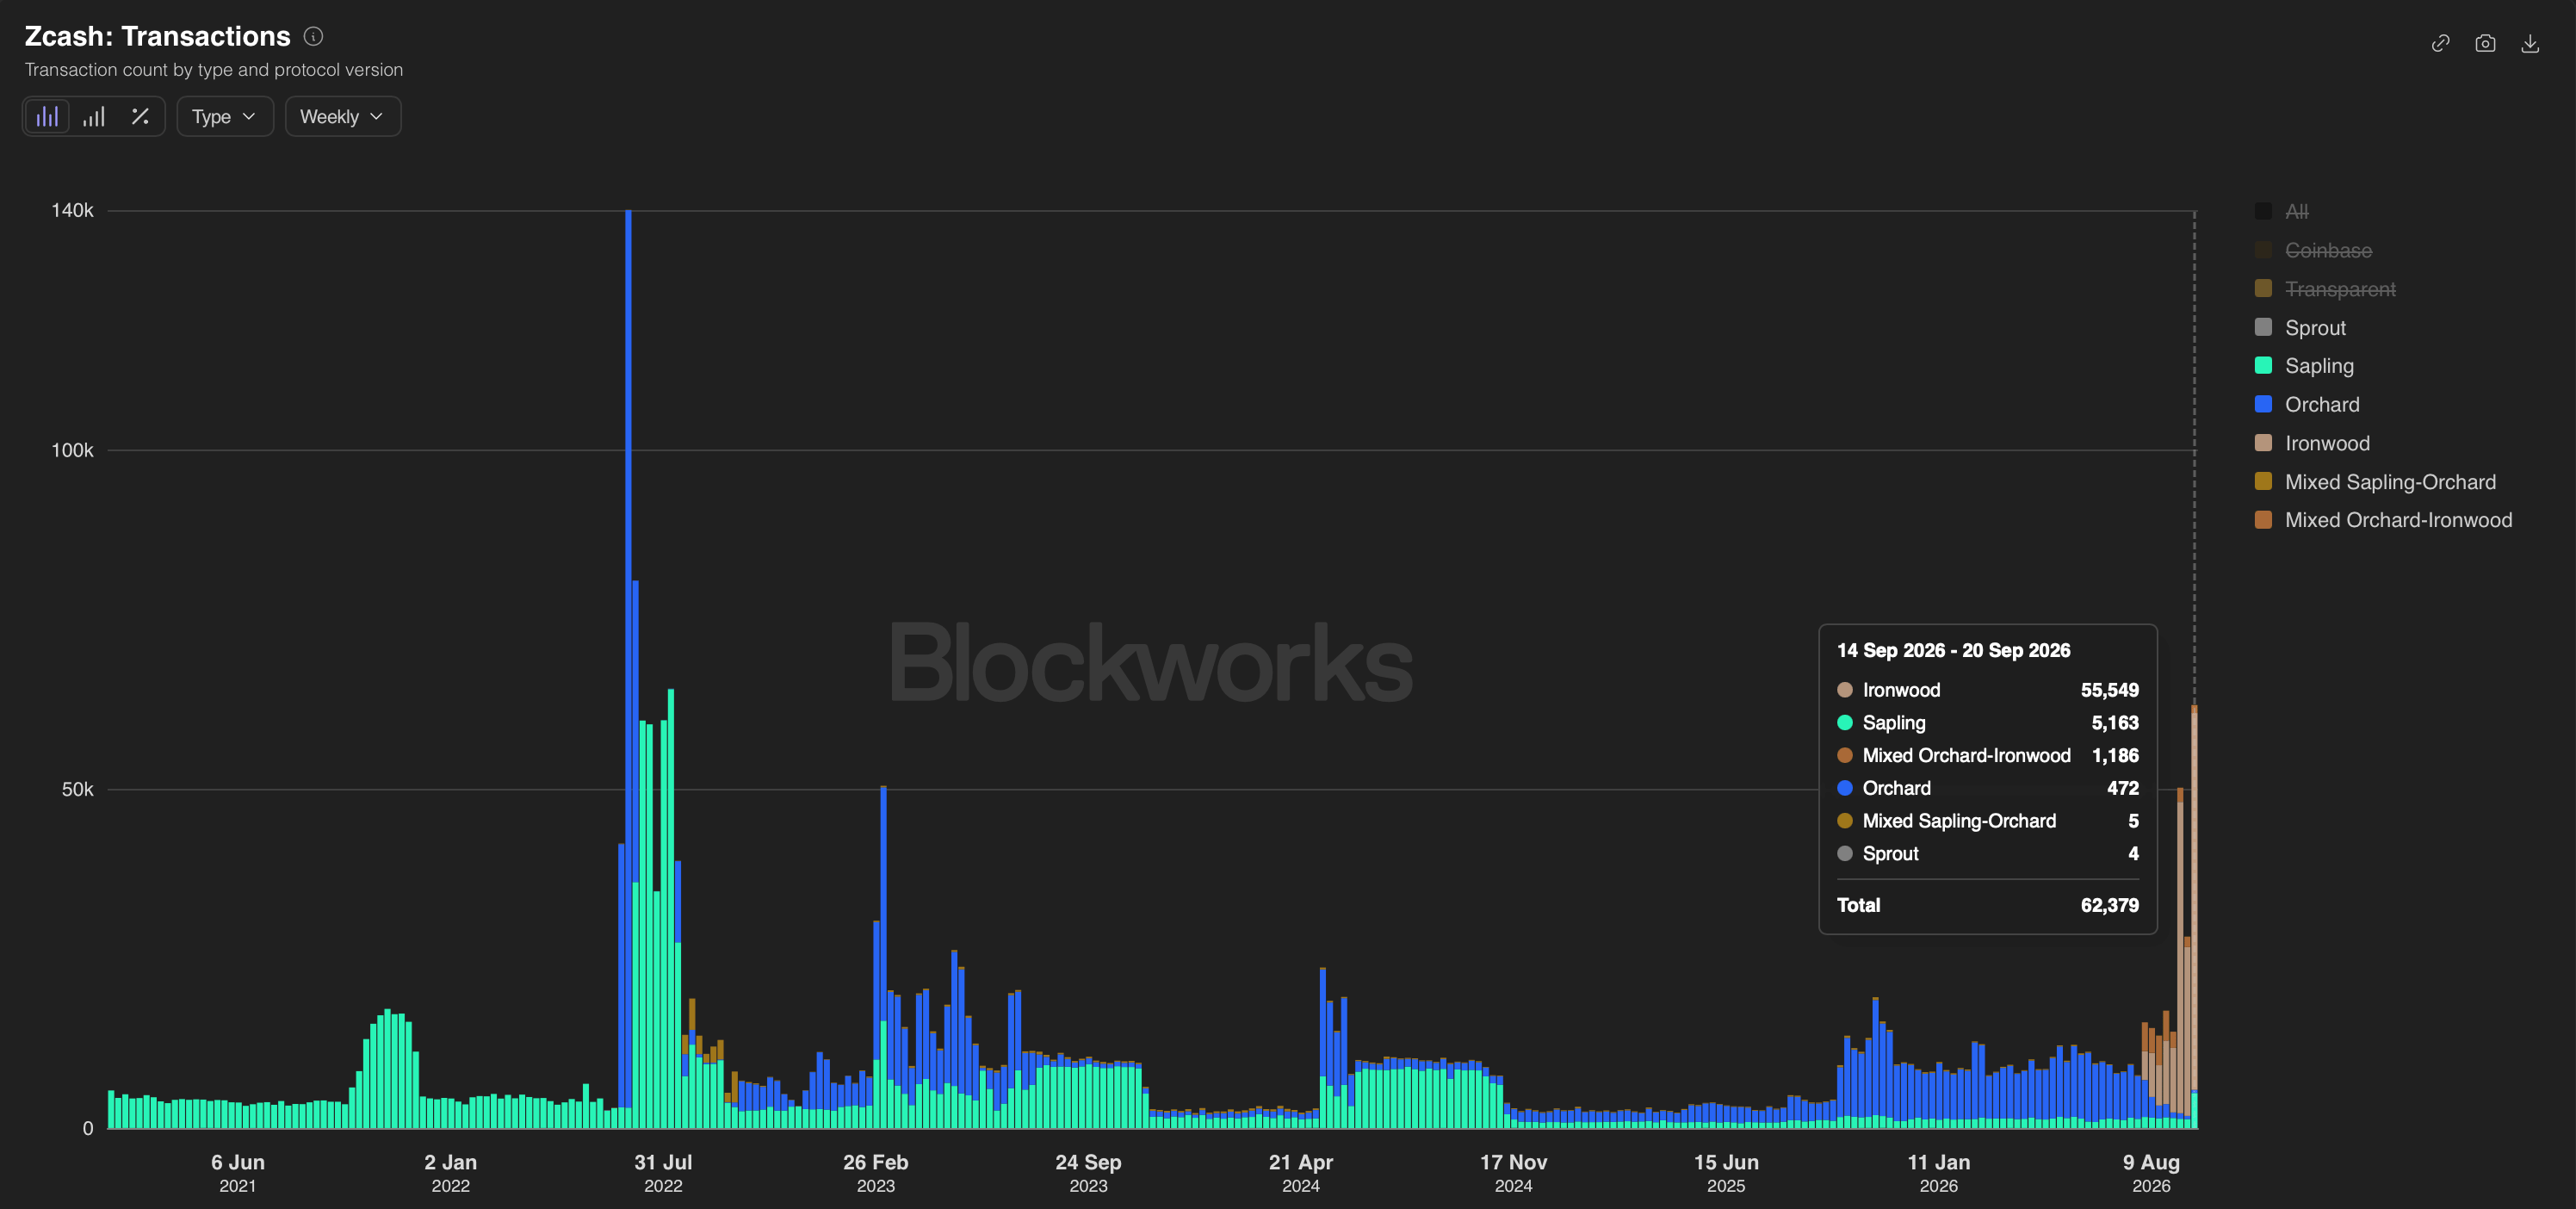Click the gray Sprout legend swatch

coord(2263,327)
